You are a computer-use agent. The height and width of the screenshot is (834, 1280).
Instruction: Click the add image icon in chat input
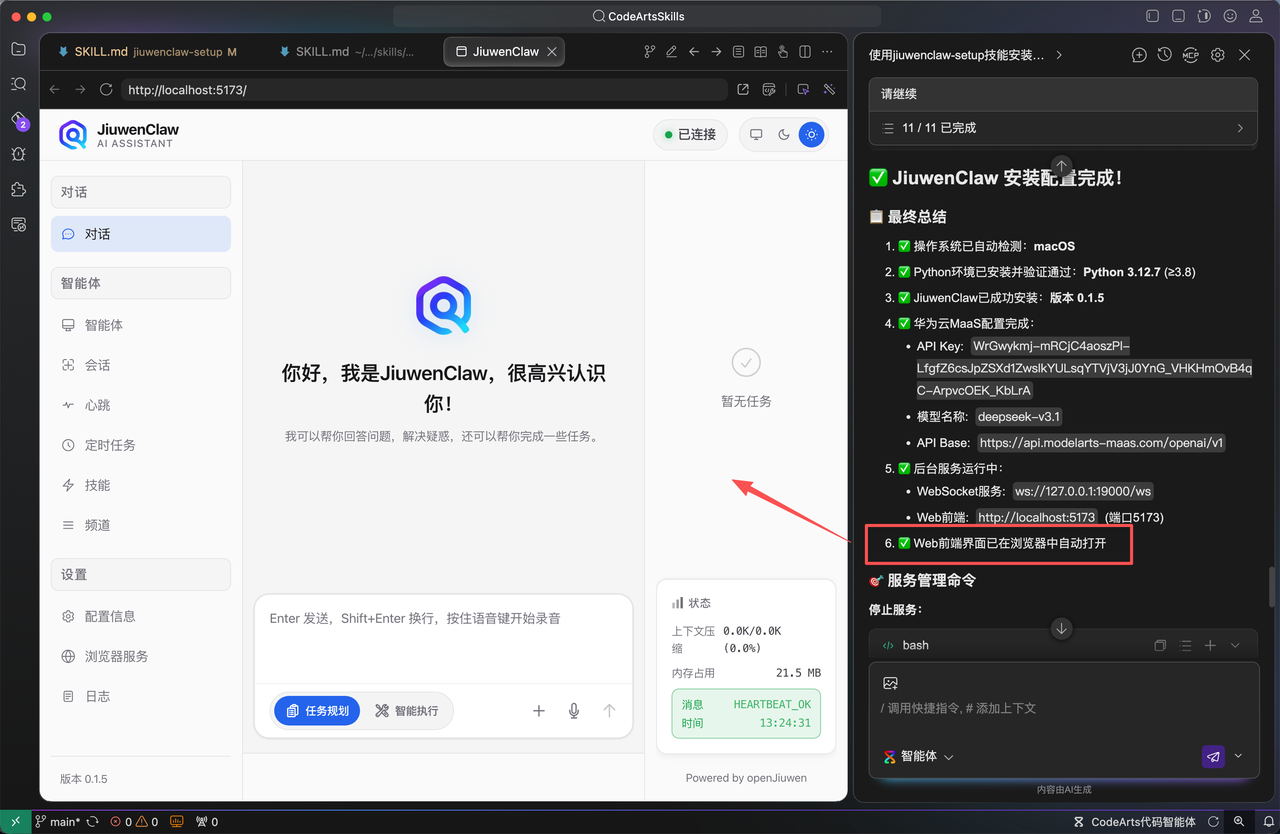[x=890, y=683]
